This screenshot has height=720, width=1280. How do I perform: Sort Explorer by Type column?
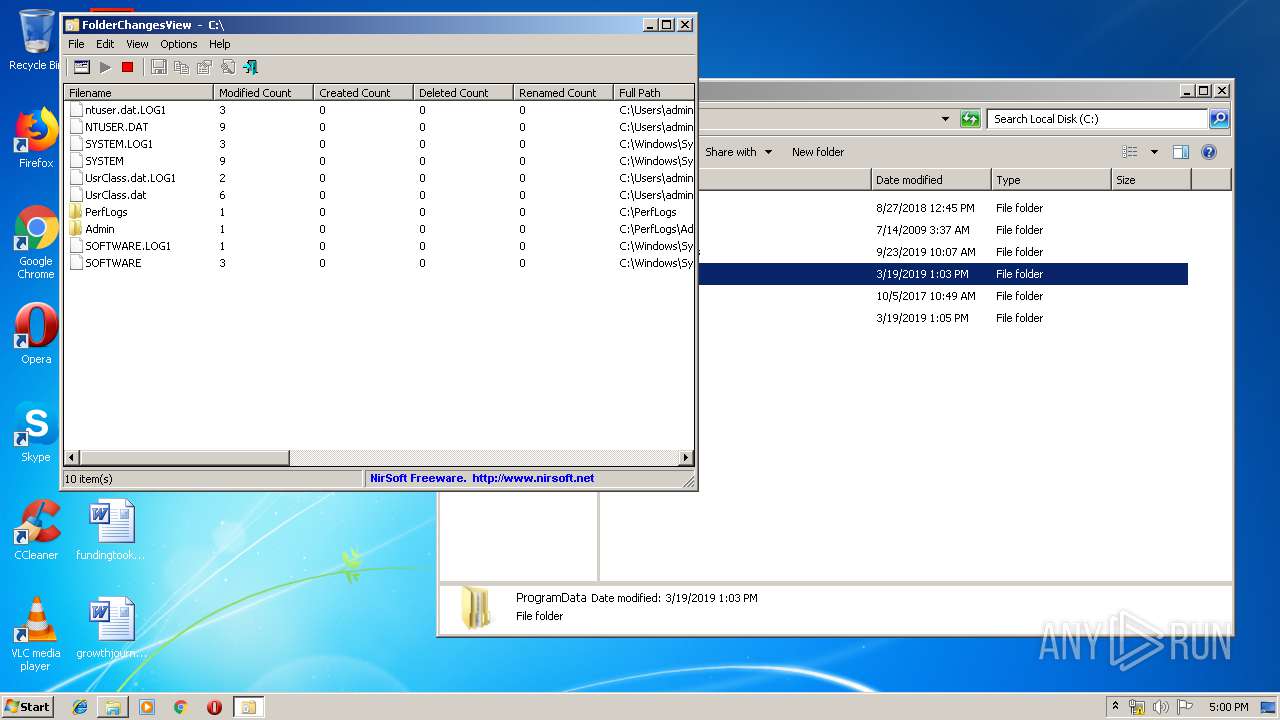(x=1051, y=180)
